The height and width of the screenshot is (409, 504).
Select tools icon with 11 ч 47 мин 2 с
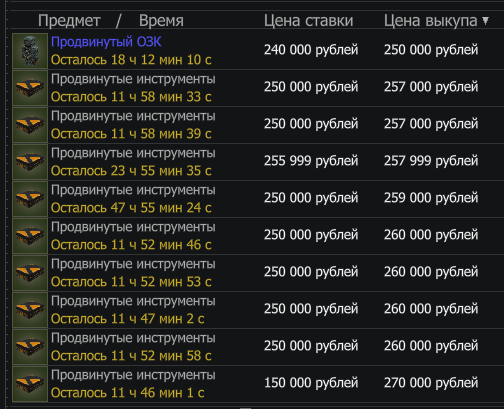tap(30, 310)
